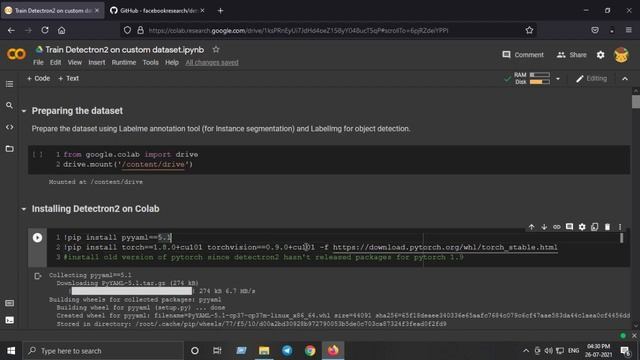Viewport: 640px width, 360px height.
Task: Open Google Chrome from the taskbar
Action: (310, 351)
